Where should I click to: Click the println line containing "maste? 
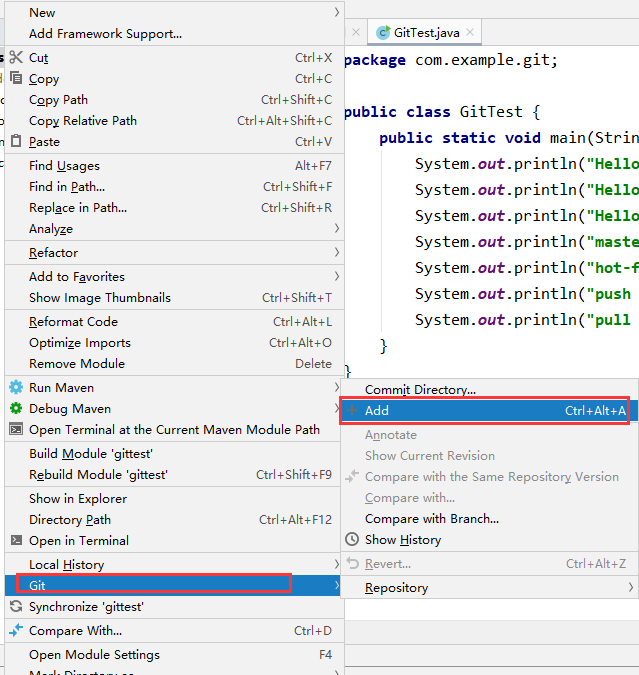pyautogui.click(x=526, y=242)
